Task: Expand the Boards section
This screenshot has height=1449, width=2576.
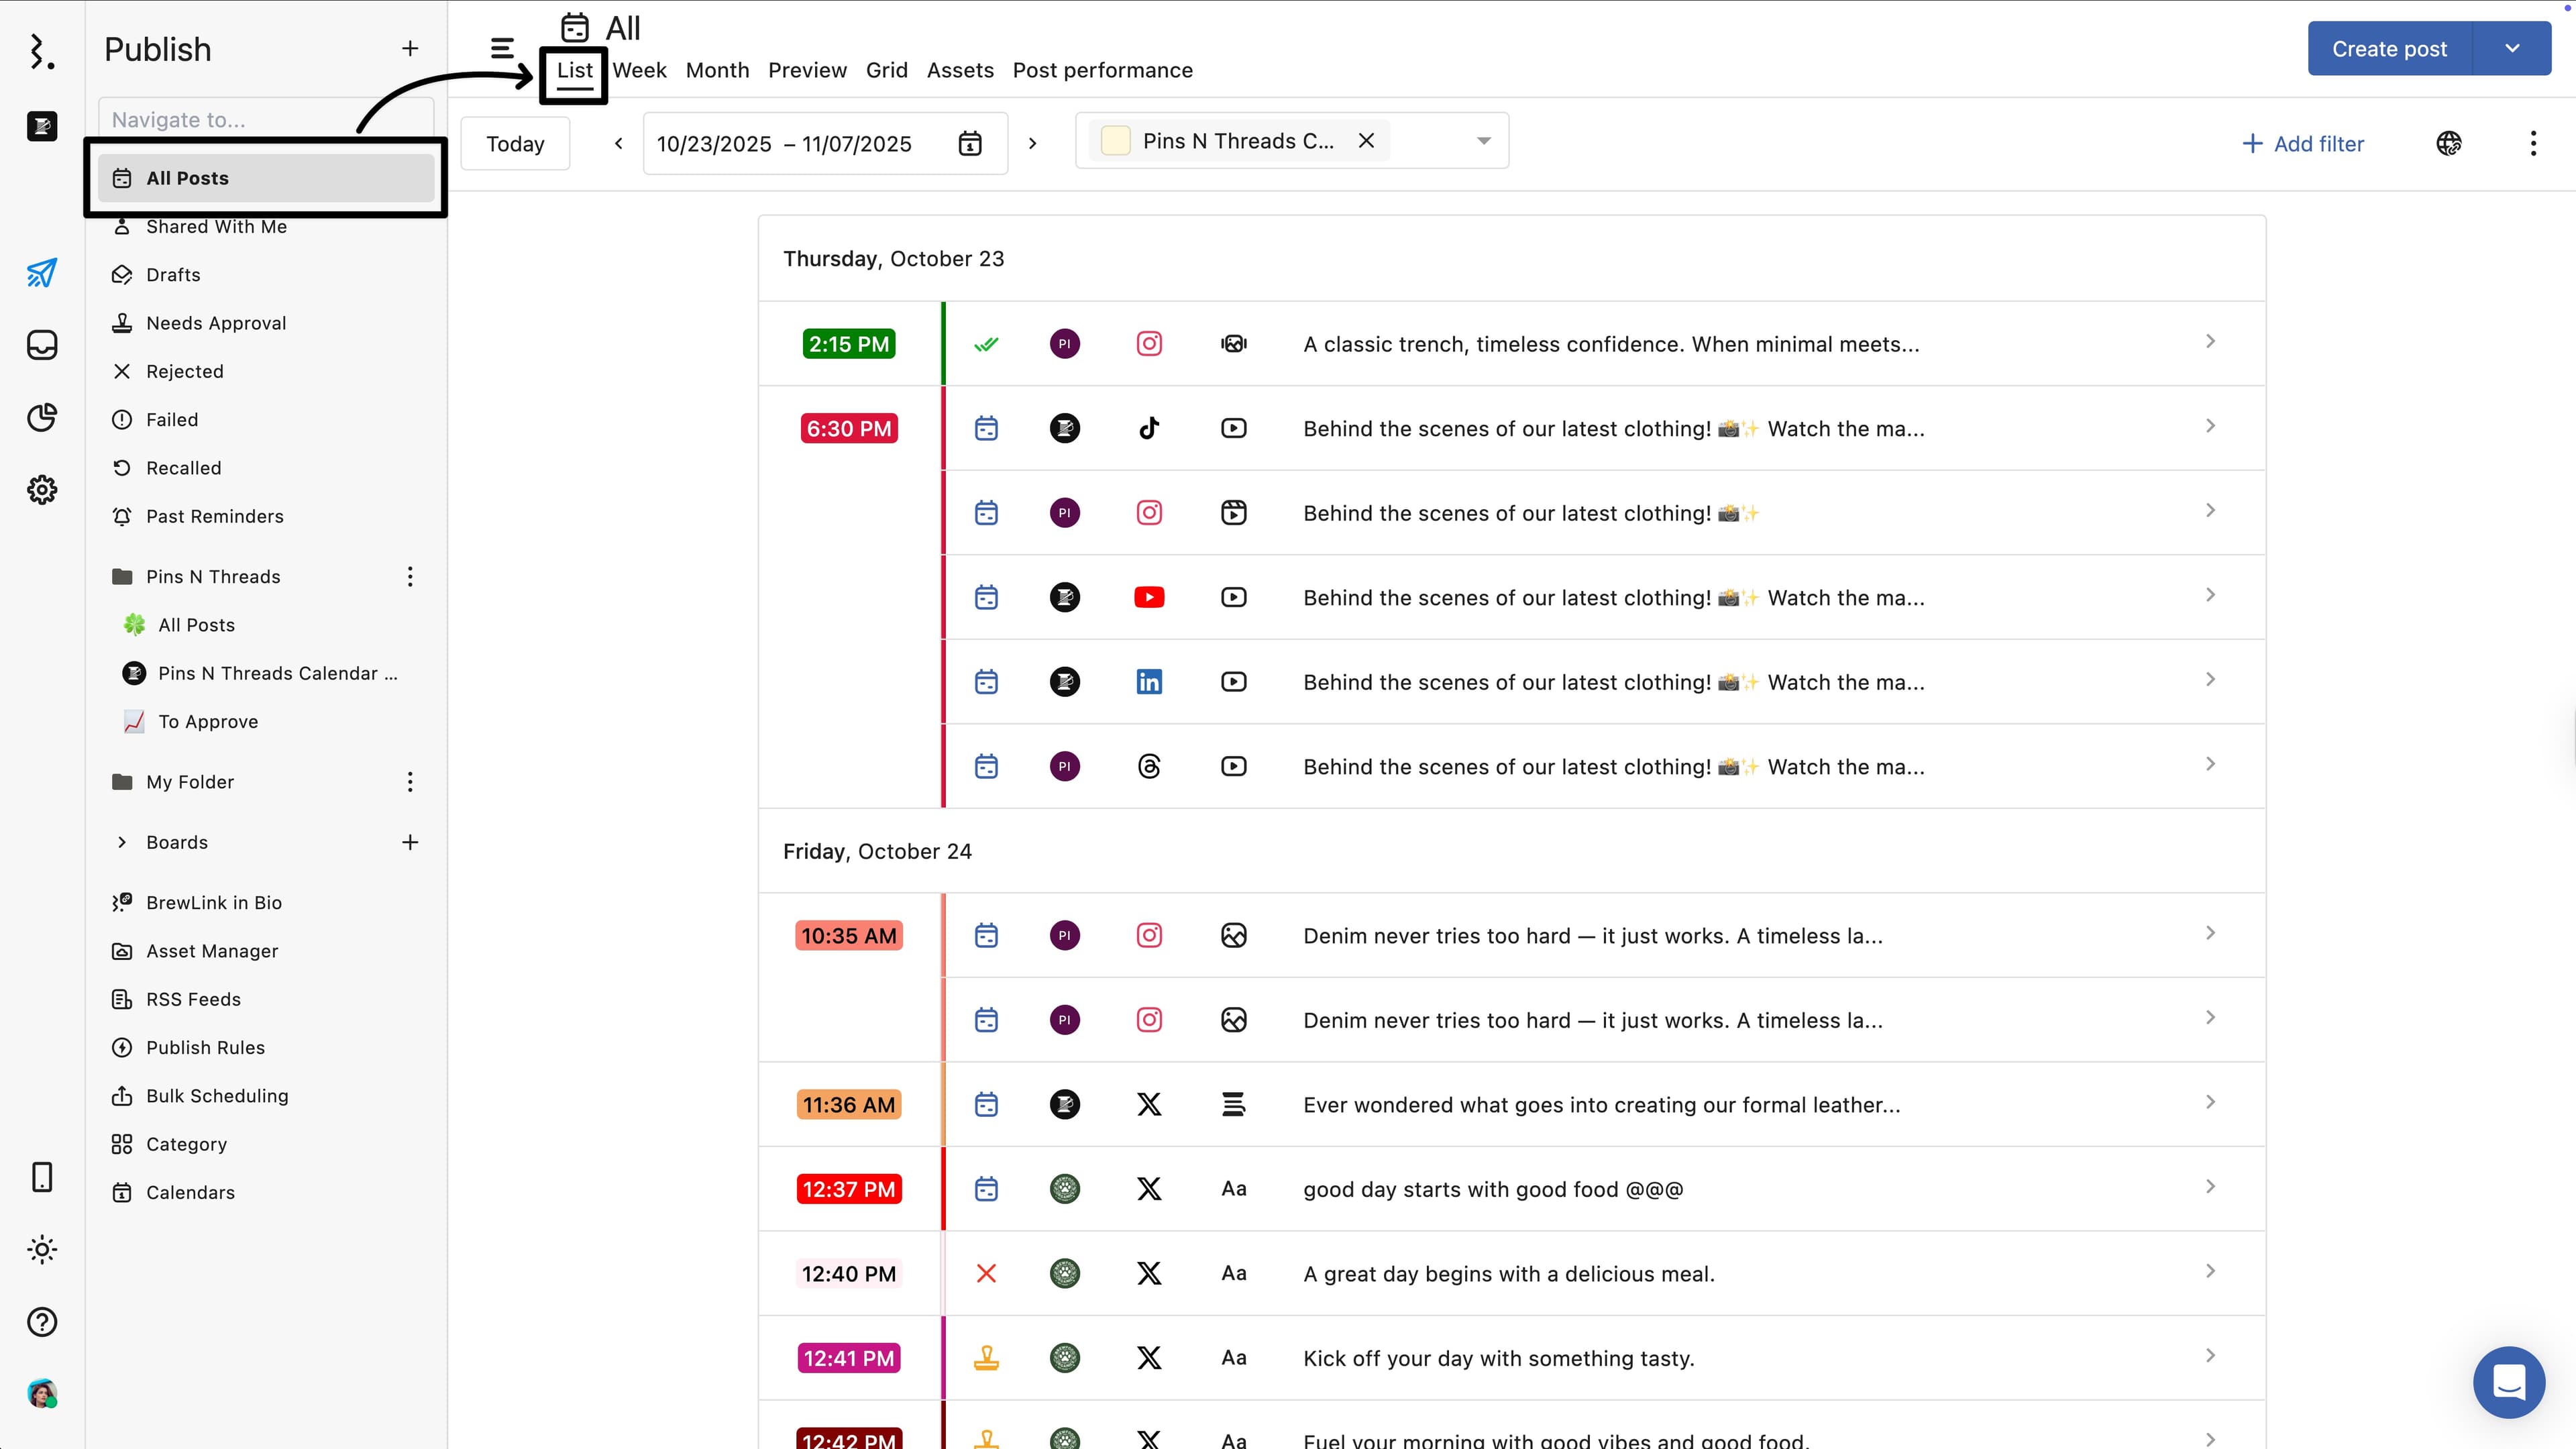Action: (x=122, y=842)
